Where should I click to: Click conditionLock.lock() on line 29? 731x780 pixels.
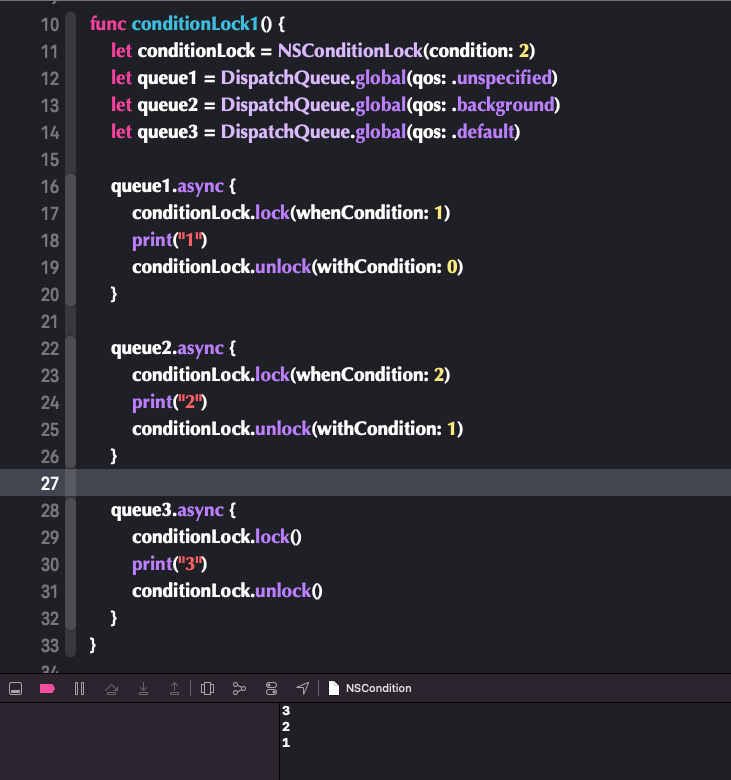click(216, 537)
